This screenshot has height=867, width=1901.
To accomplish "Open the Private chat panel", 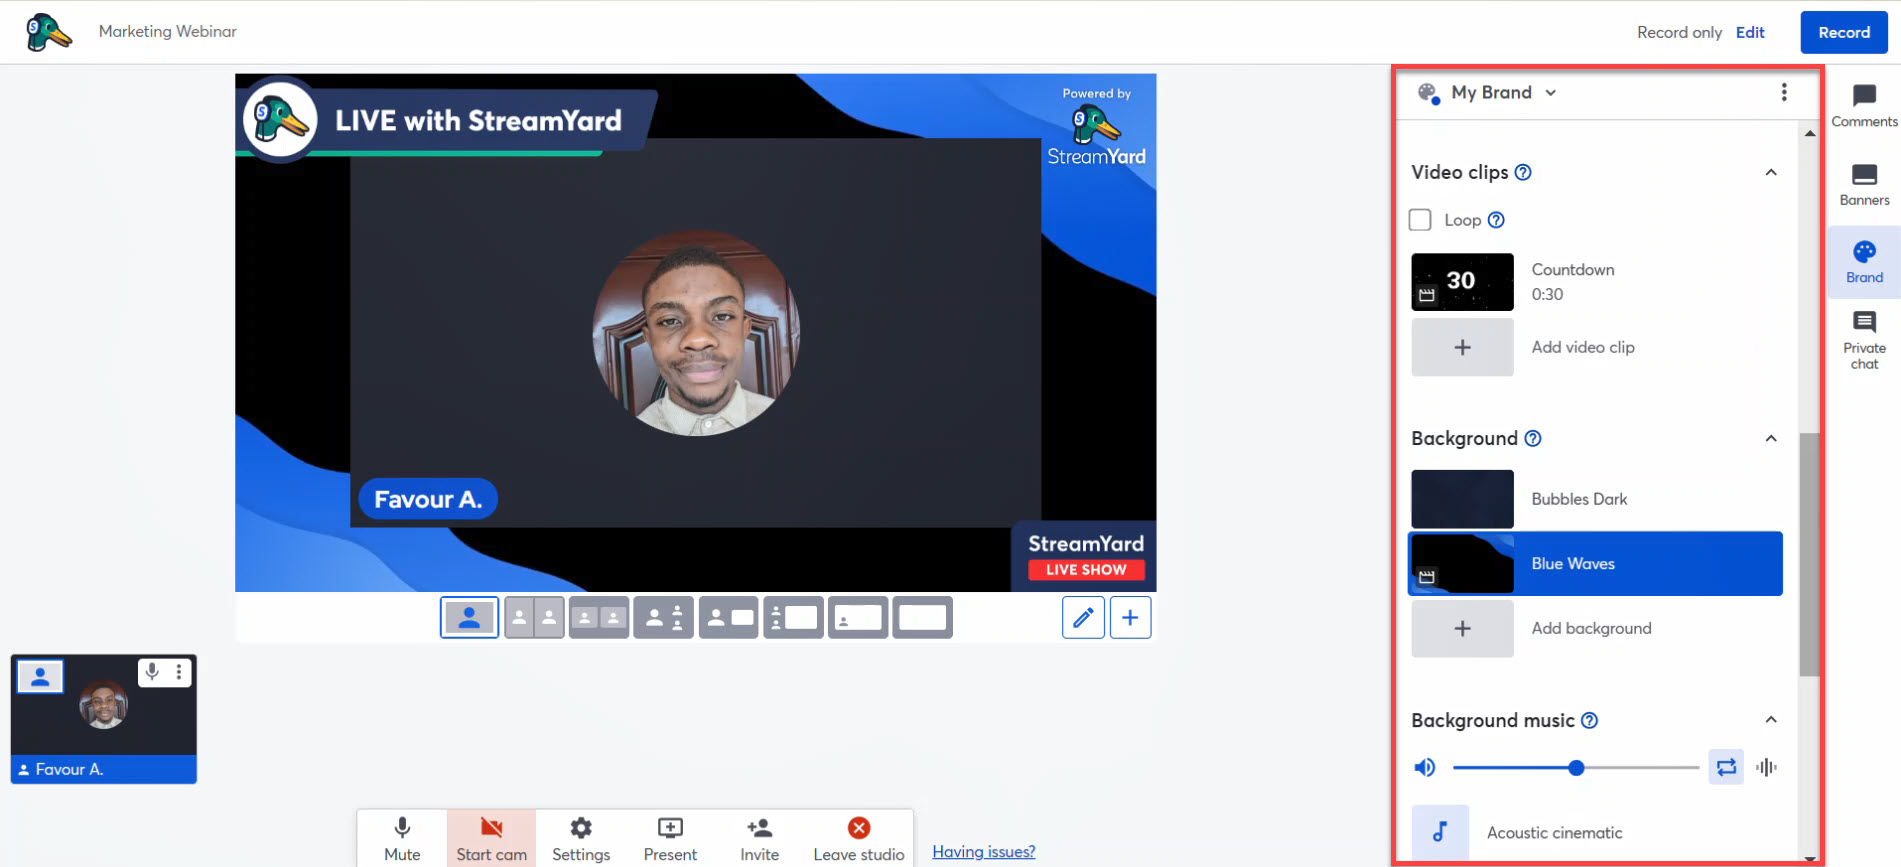I will coord(1864,340).
